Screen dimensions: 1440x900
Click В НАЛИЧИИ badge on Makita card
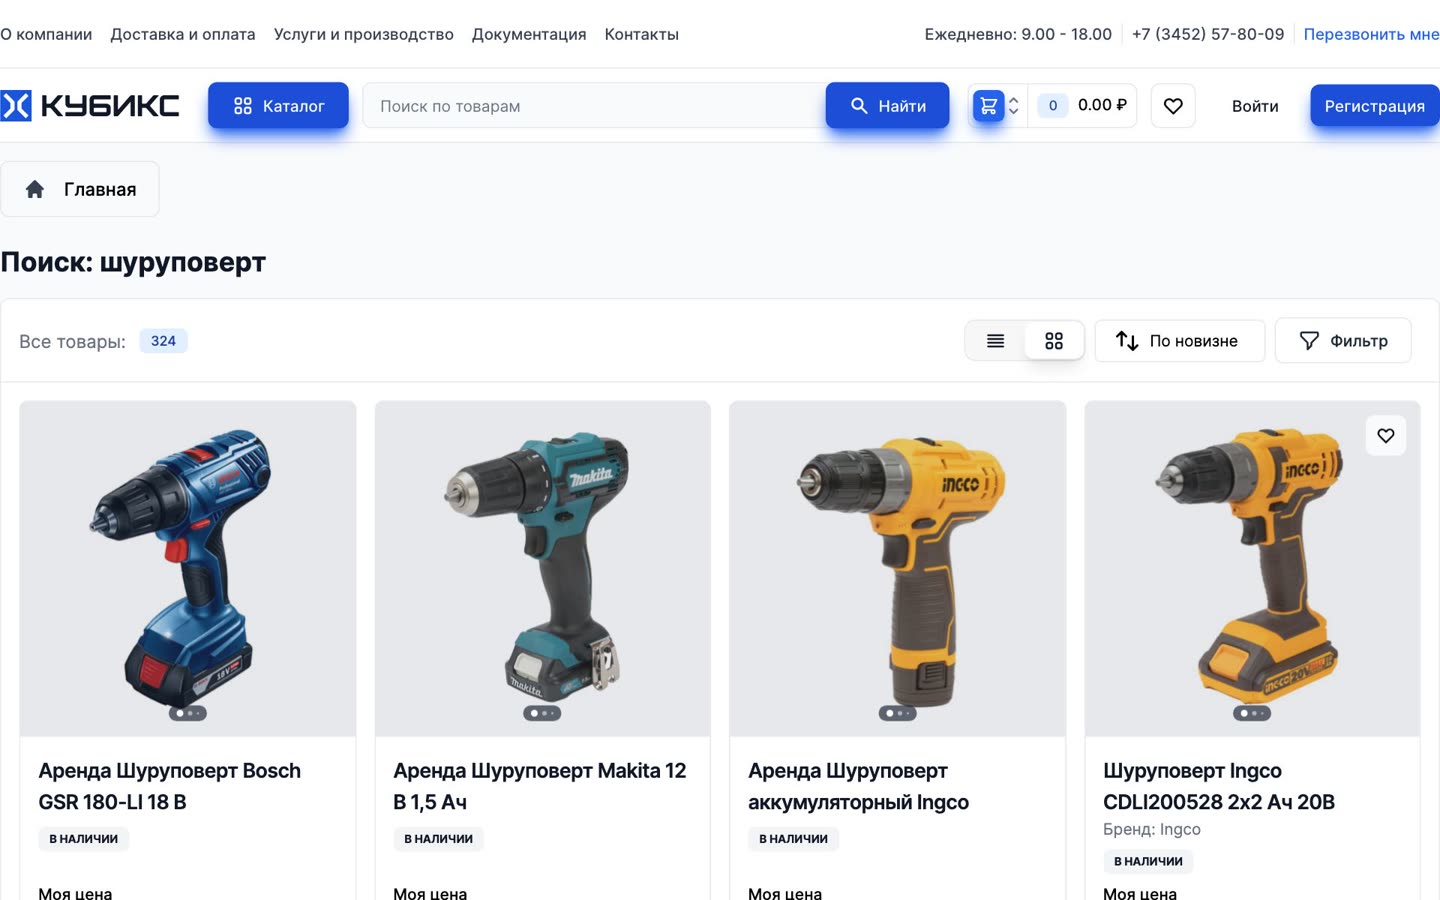tap(439, 839)
